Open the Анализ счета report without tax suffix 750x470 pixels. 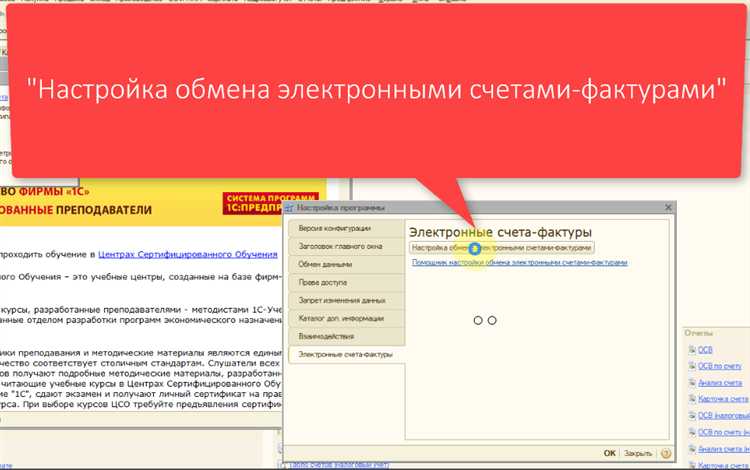click(x=720, y=383)
